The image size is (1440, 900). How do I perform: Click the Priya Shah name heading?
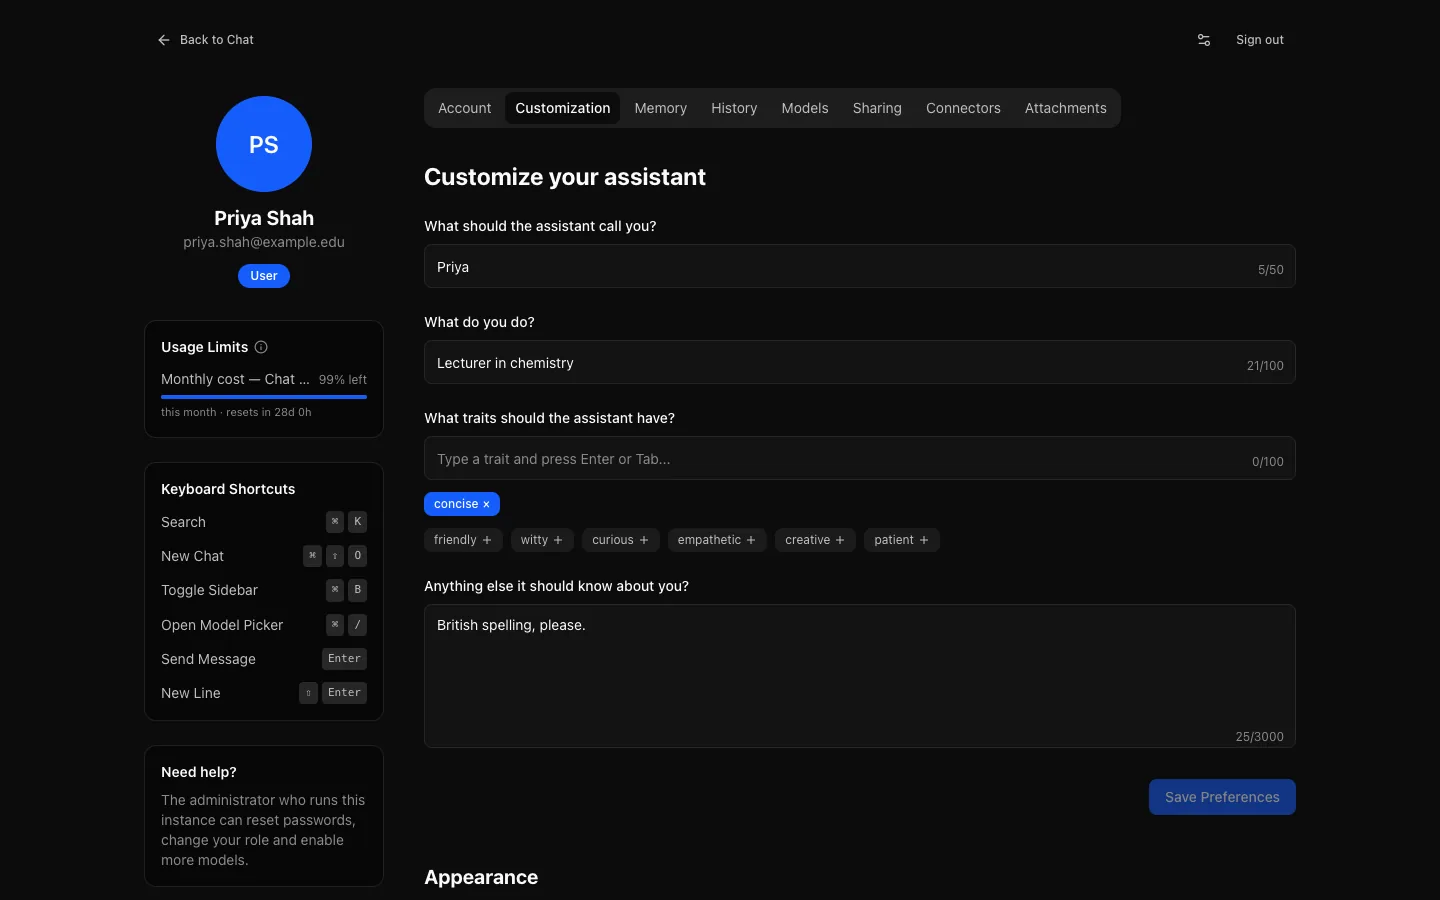264,218
